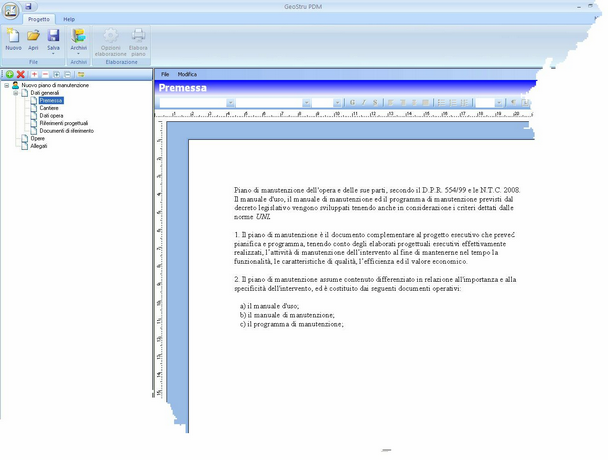The width and height of the screenshot is (608, 460).
Task: Toggle bulleted list
Action: pyautogui.click(x=441, y=103)
